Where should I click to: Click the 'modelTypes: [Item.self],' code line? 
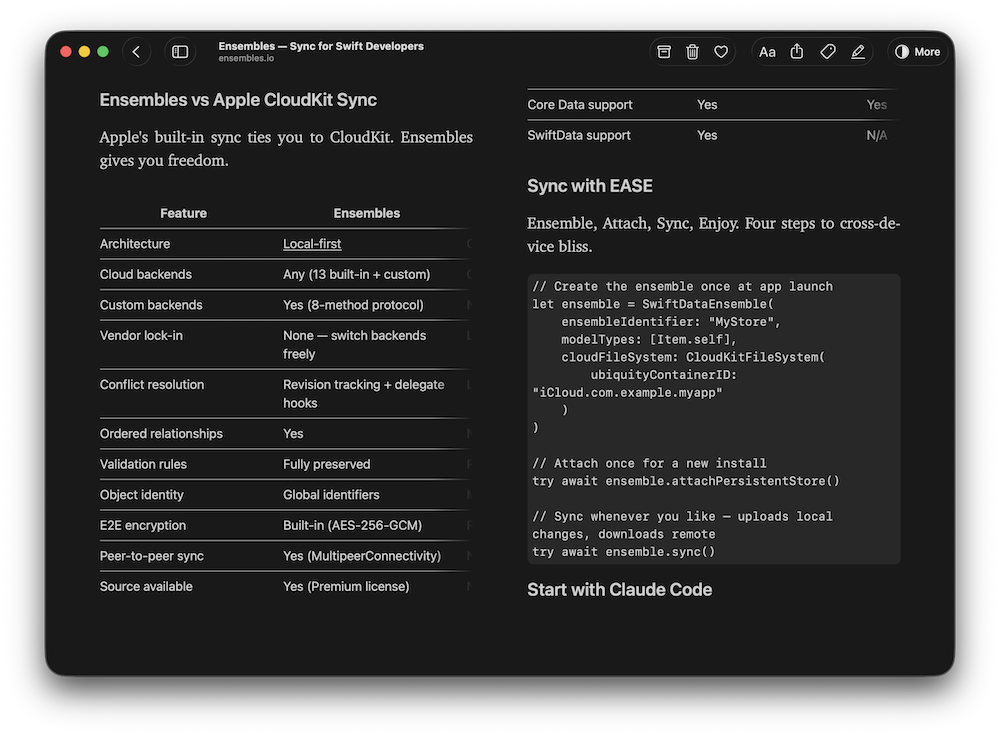(x=649, y=339)
